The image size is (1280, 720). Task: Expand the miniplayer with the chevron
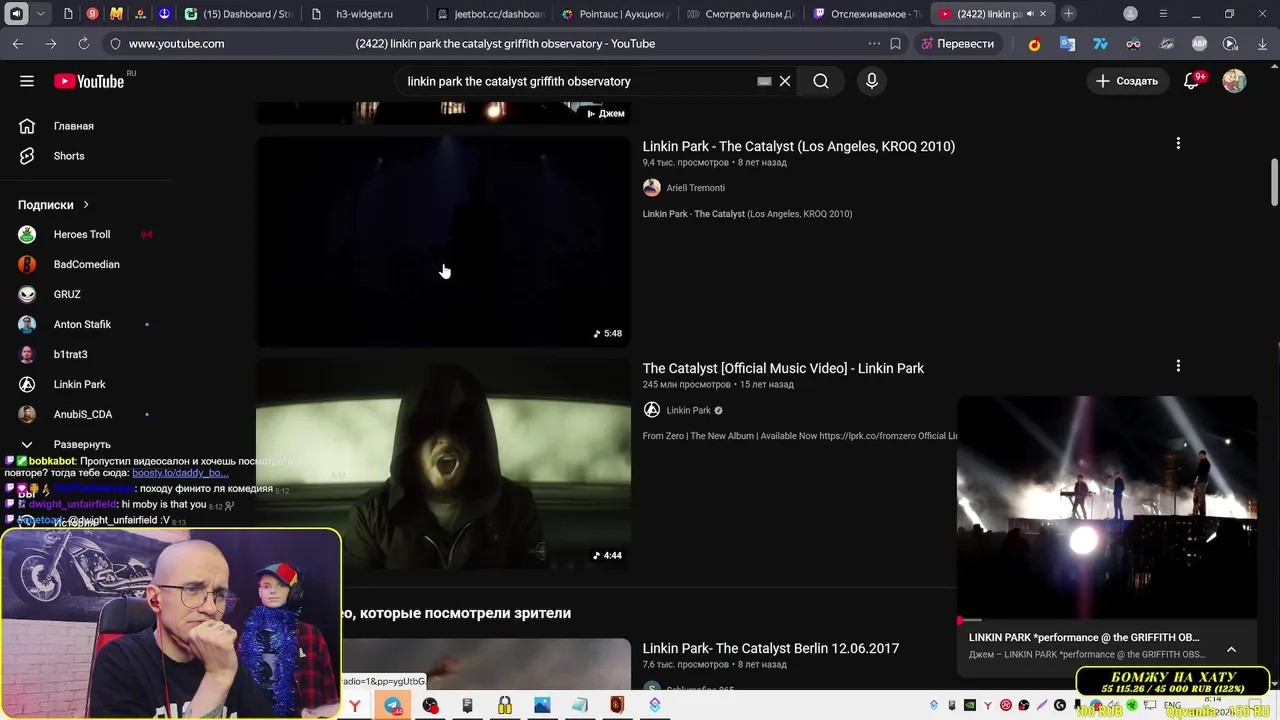point(1231,649)
